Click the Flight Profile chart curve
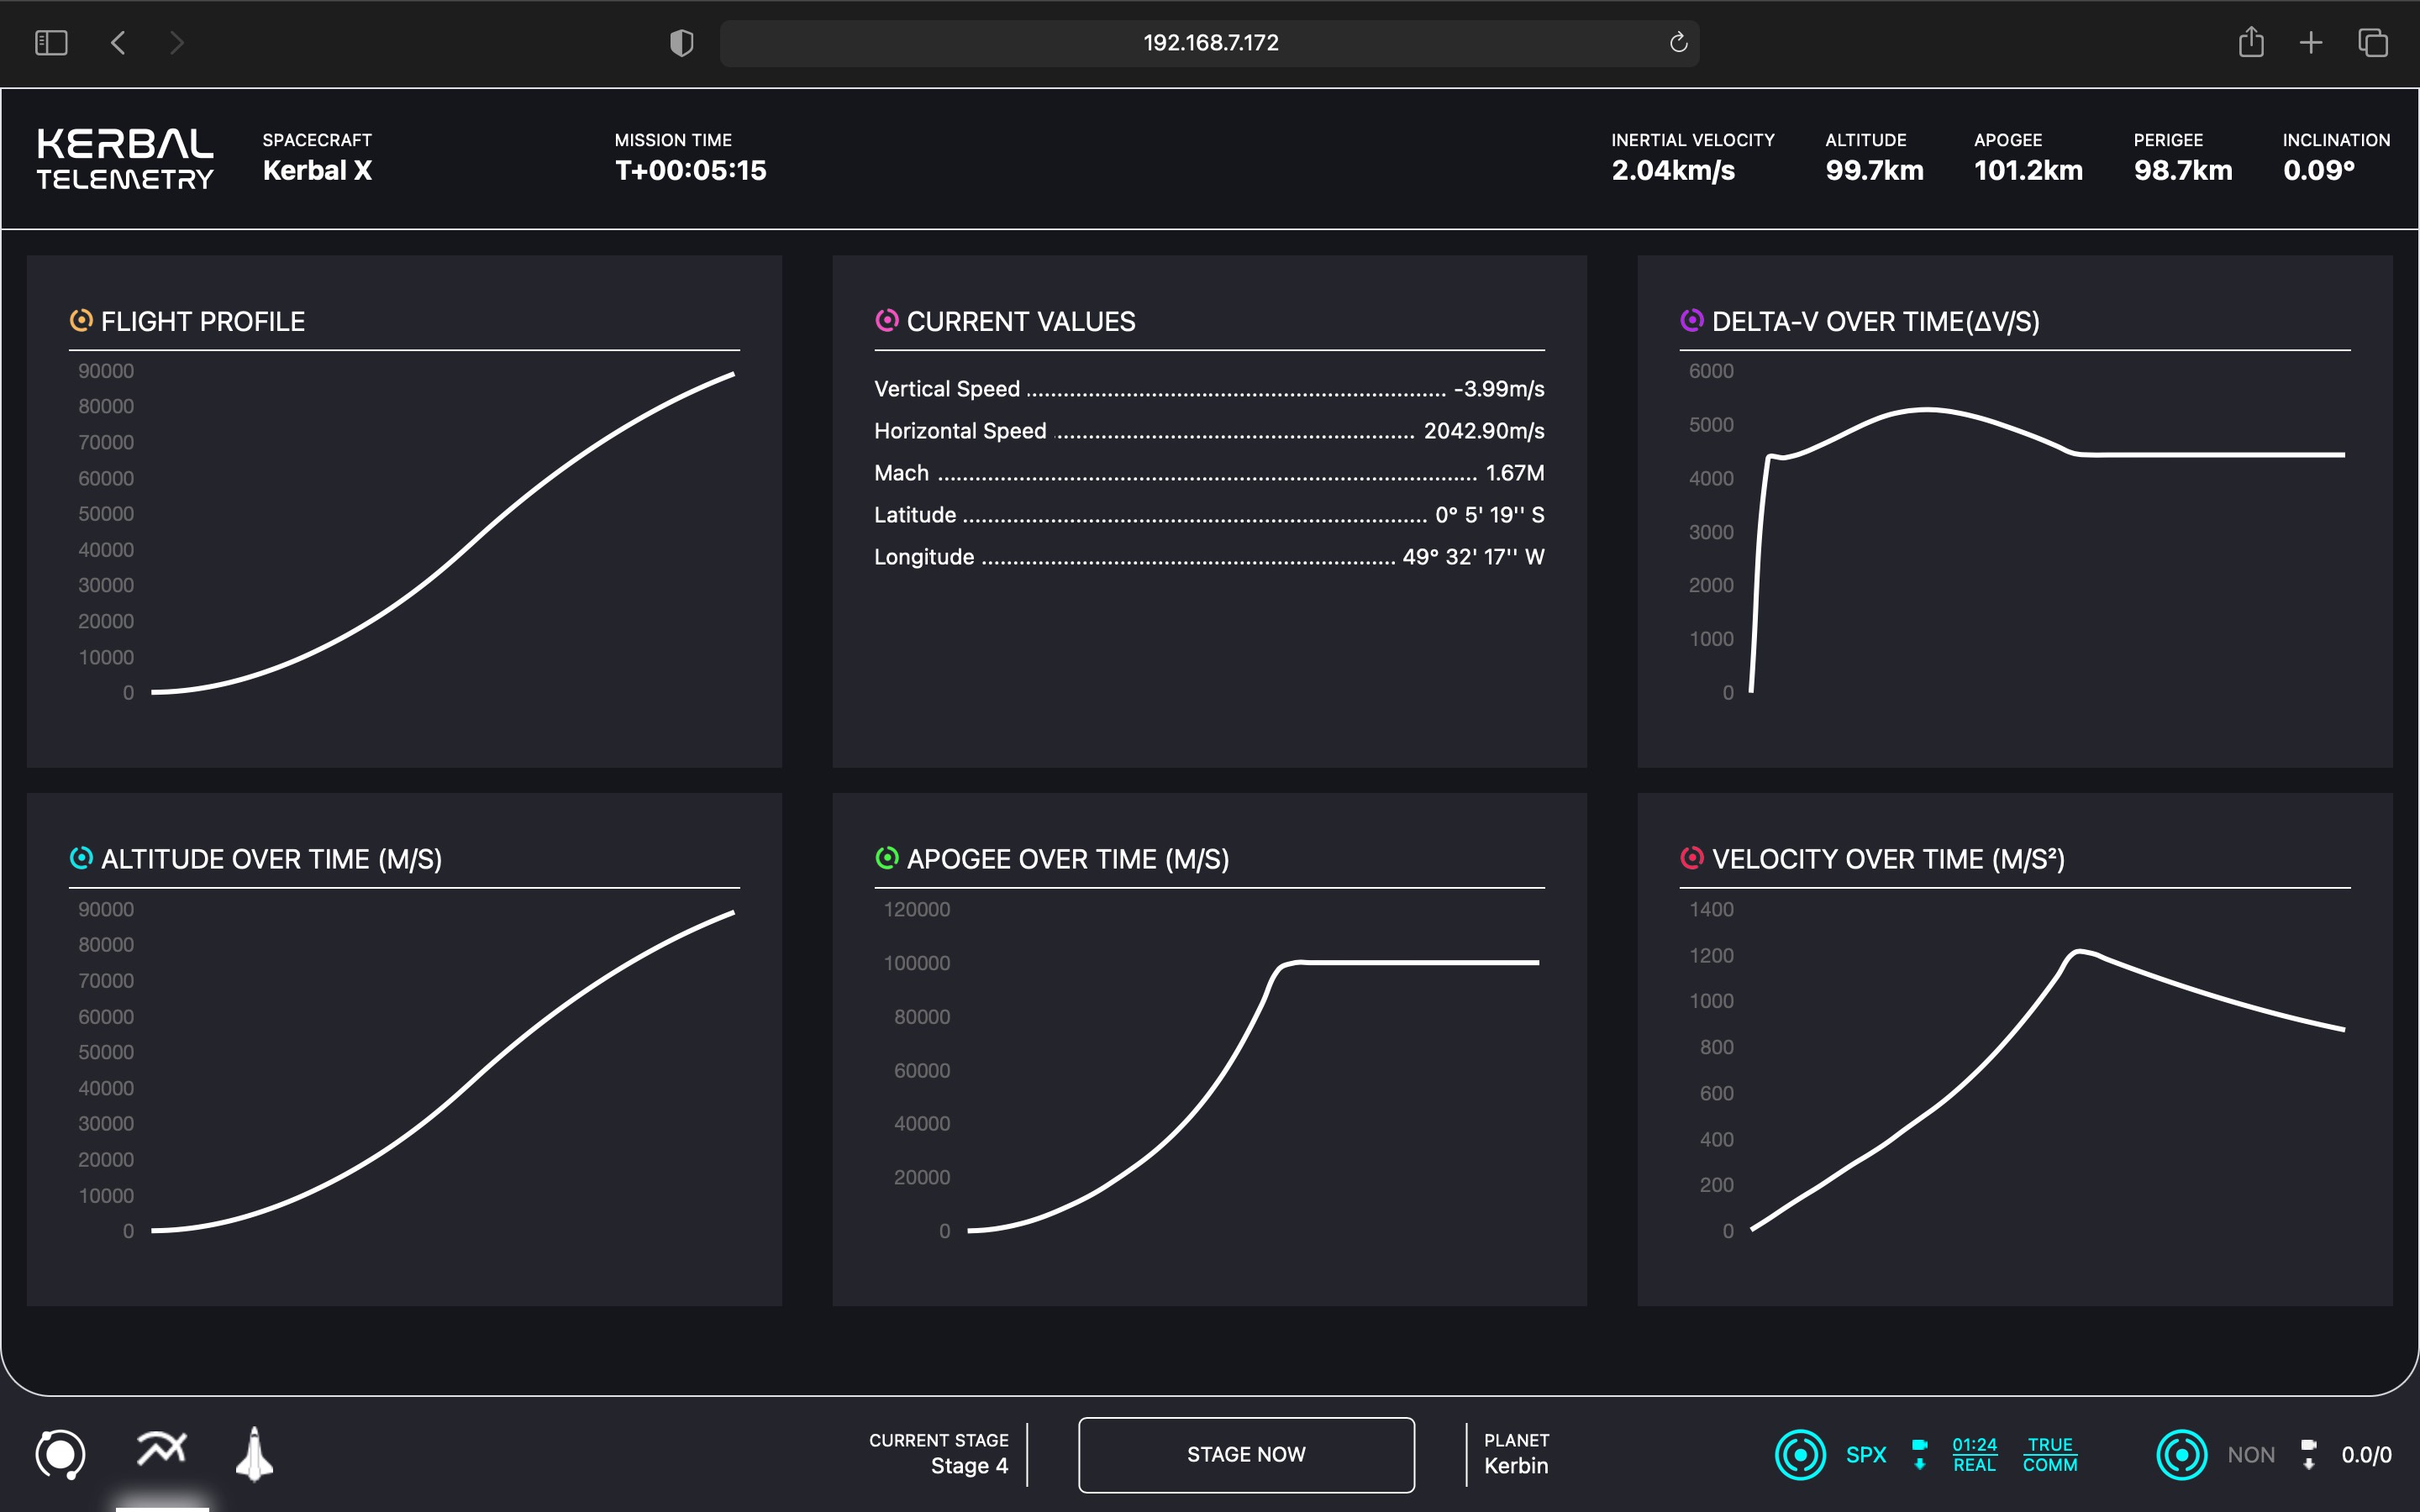The image size is (2420, 1512). (442, 532)
